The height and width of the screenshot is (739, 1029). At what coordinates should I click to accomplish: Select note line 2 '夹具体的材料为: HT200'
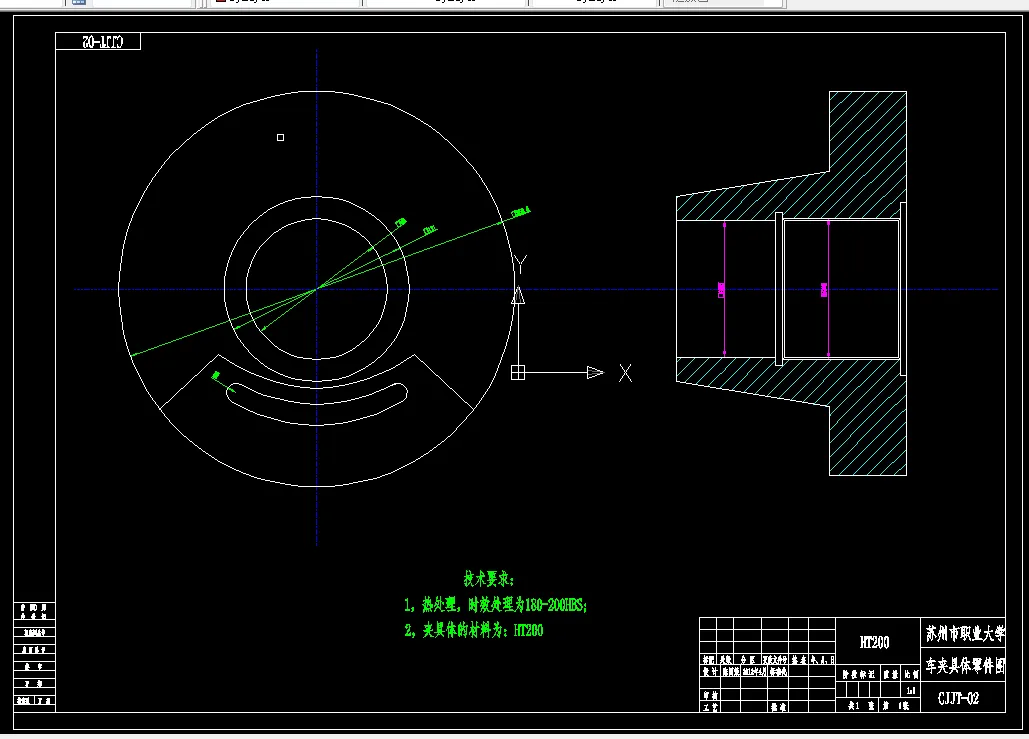[x=474, y=630]
